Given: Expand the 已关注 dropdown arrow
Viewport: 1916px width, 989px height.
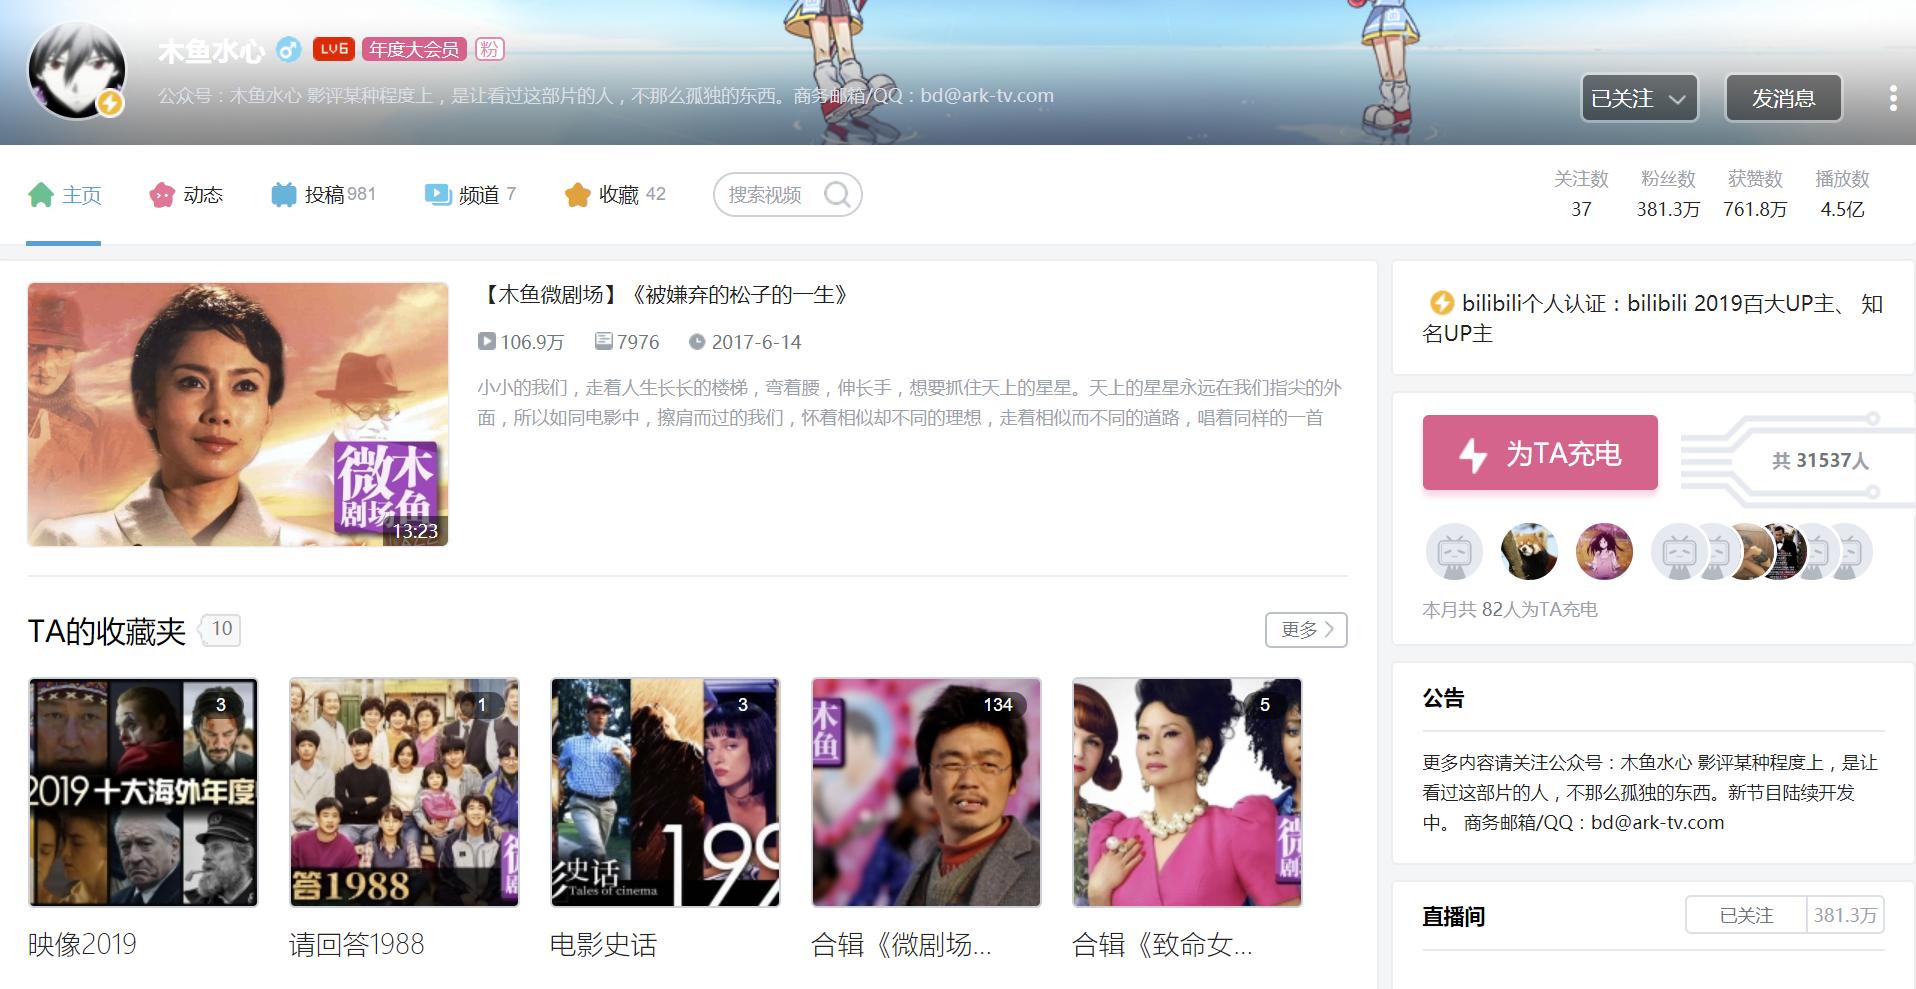Looking at the screenshot, I should coord(1678,99).
